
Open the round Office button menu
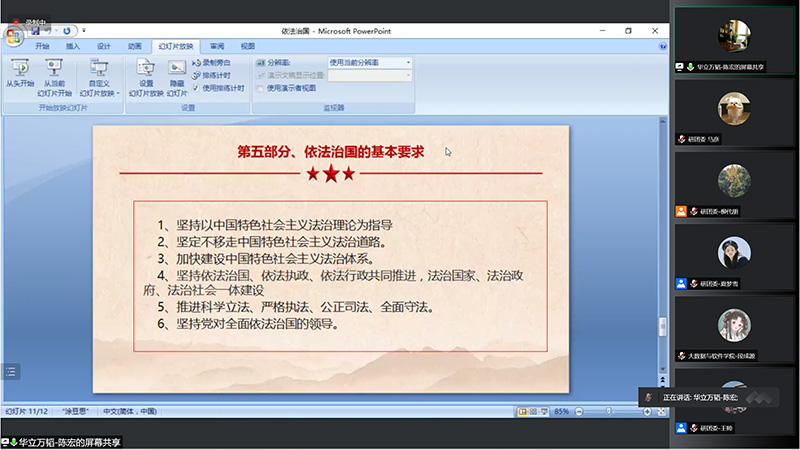(x=14, y=36)
